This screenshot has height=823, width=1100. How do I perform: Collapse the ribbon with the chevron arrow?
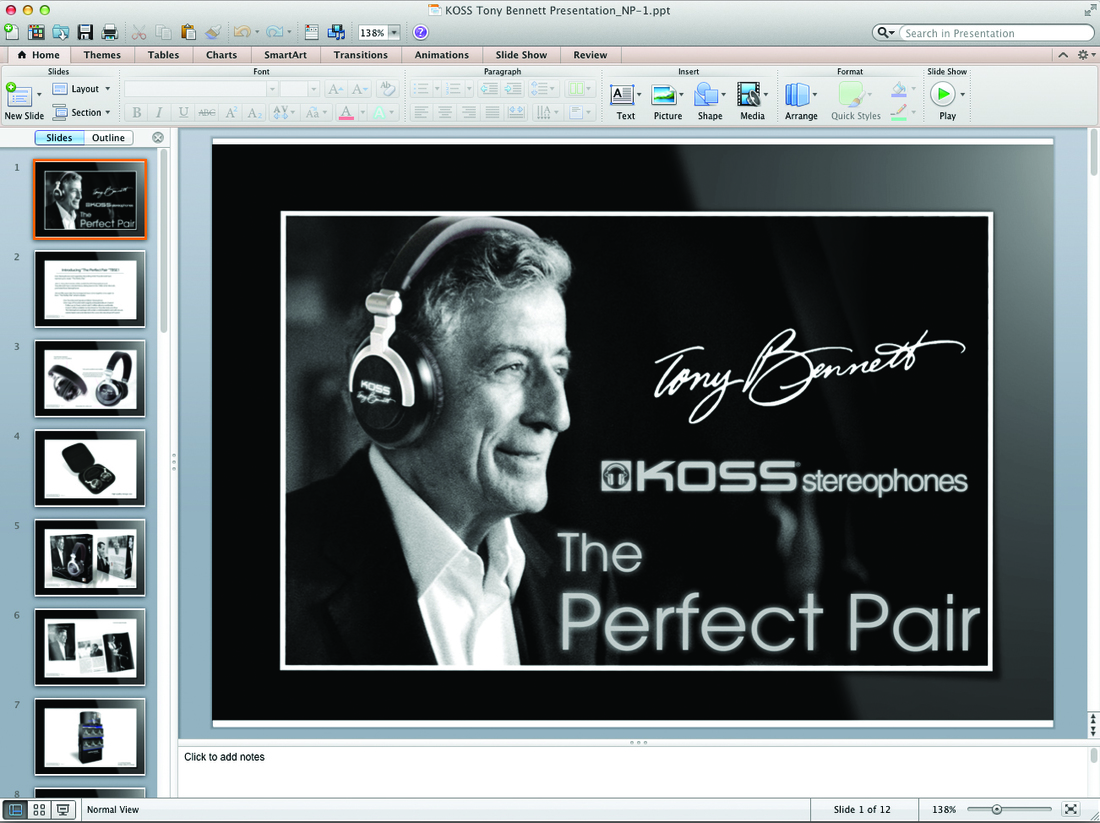[1064, 55]
